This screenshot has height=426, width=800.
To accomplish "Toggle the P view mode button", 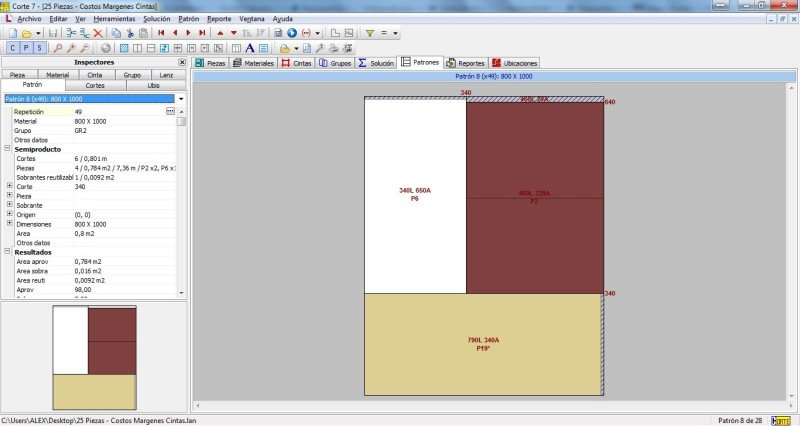I will (x=26, y=48).
